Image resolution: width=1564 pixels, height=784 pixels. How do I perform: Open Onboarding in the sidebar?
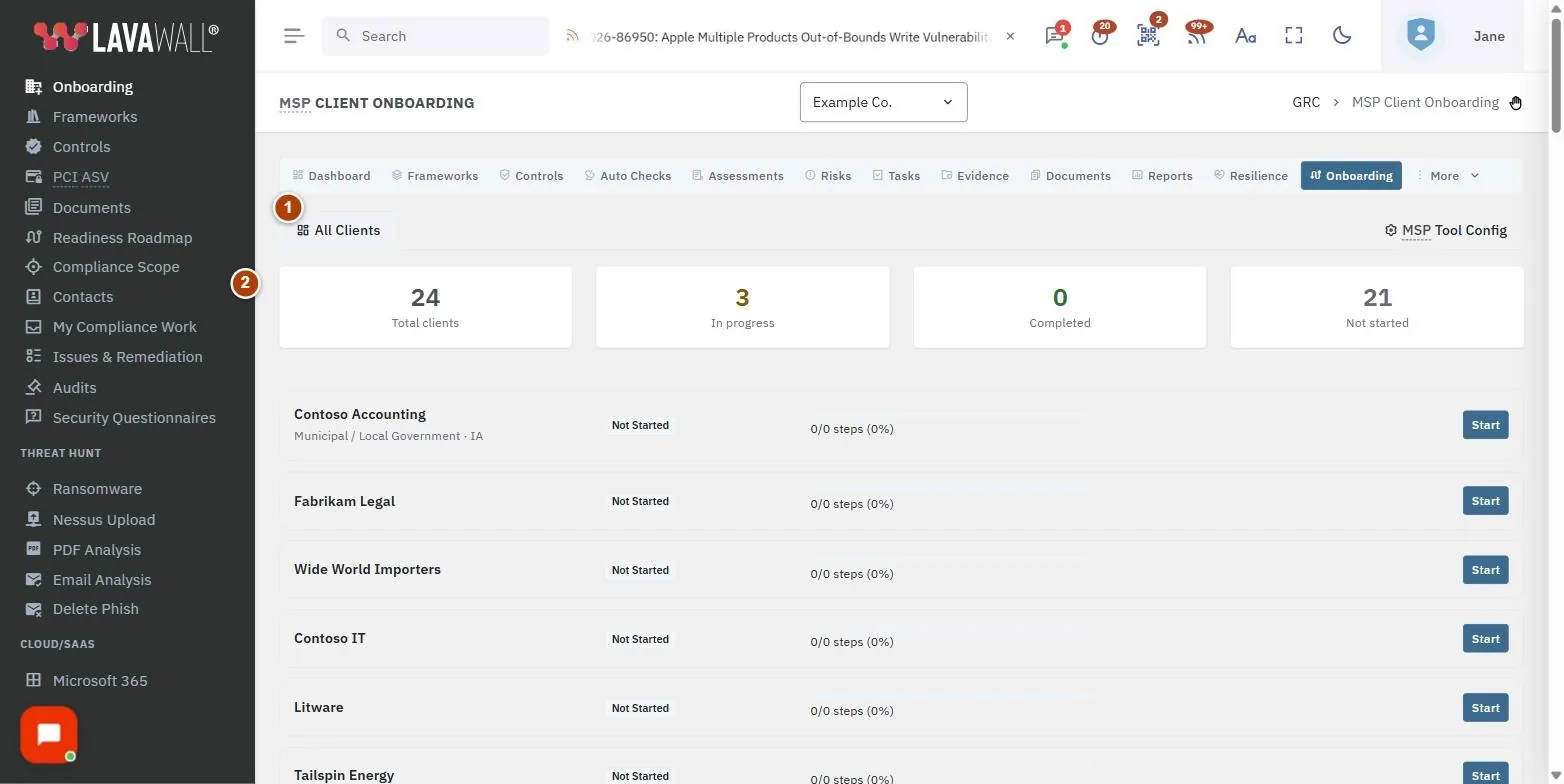(x=93, y=87)
